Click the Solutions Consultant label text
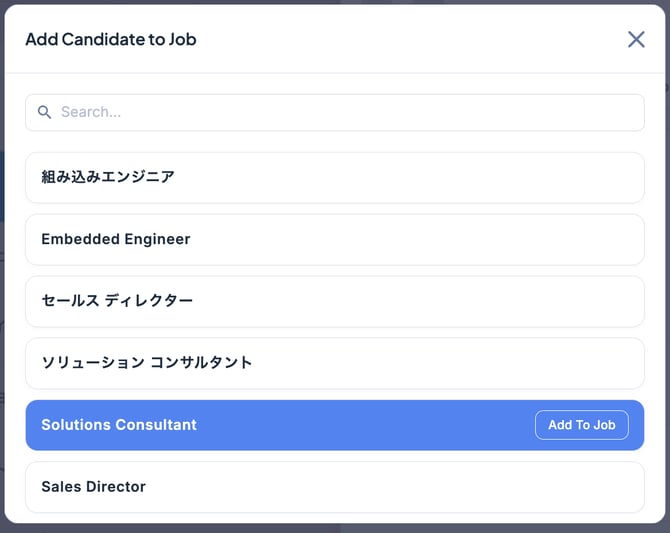670x533 pixels. [x=119, y=425]
